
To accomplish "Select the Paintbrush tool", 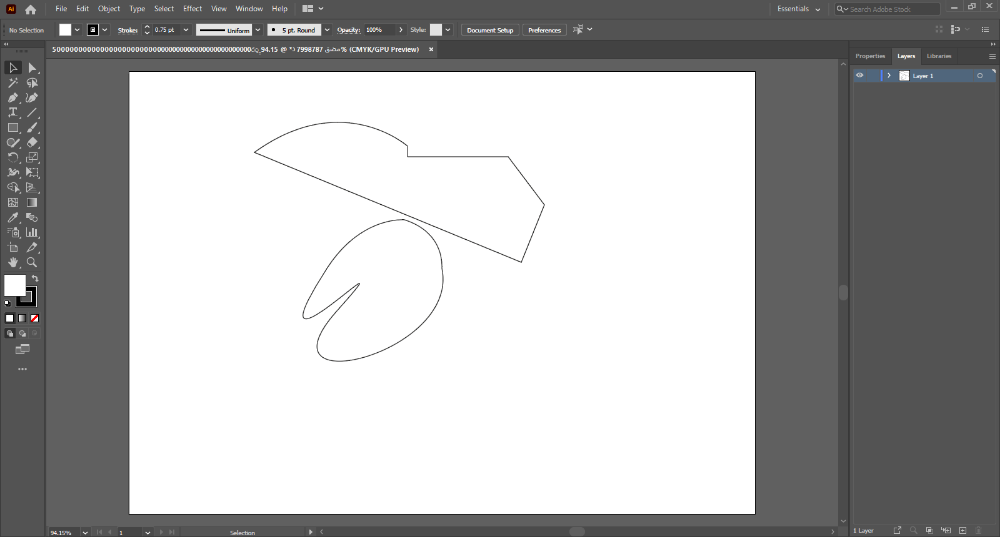I will (x=32, y=128).
